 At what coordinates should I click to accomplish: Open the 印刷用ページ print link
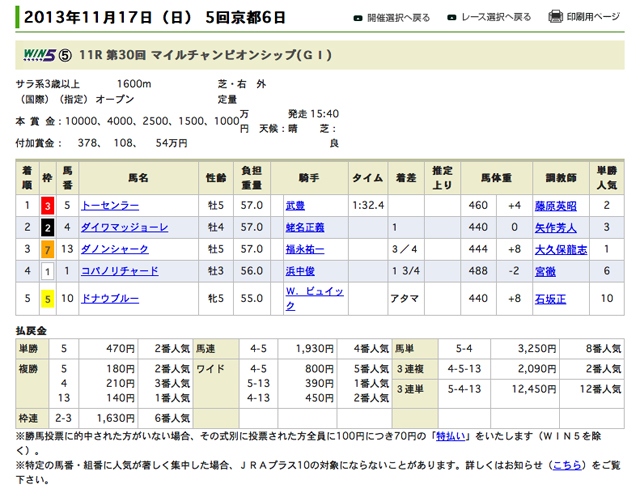click(x=593, y=17)
